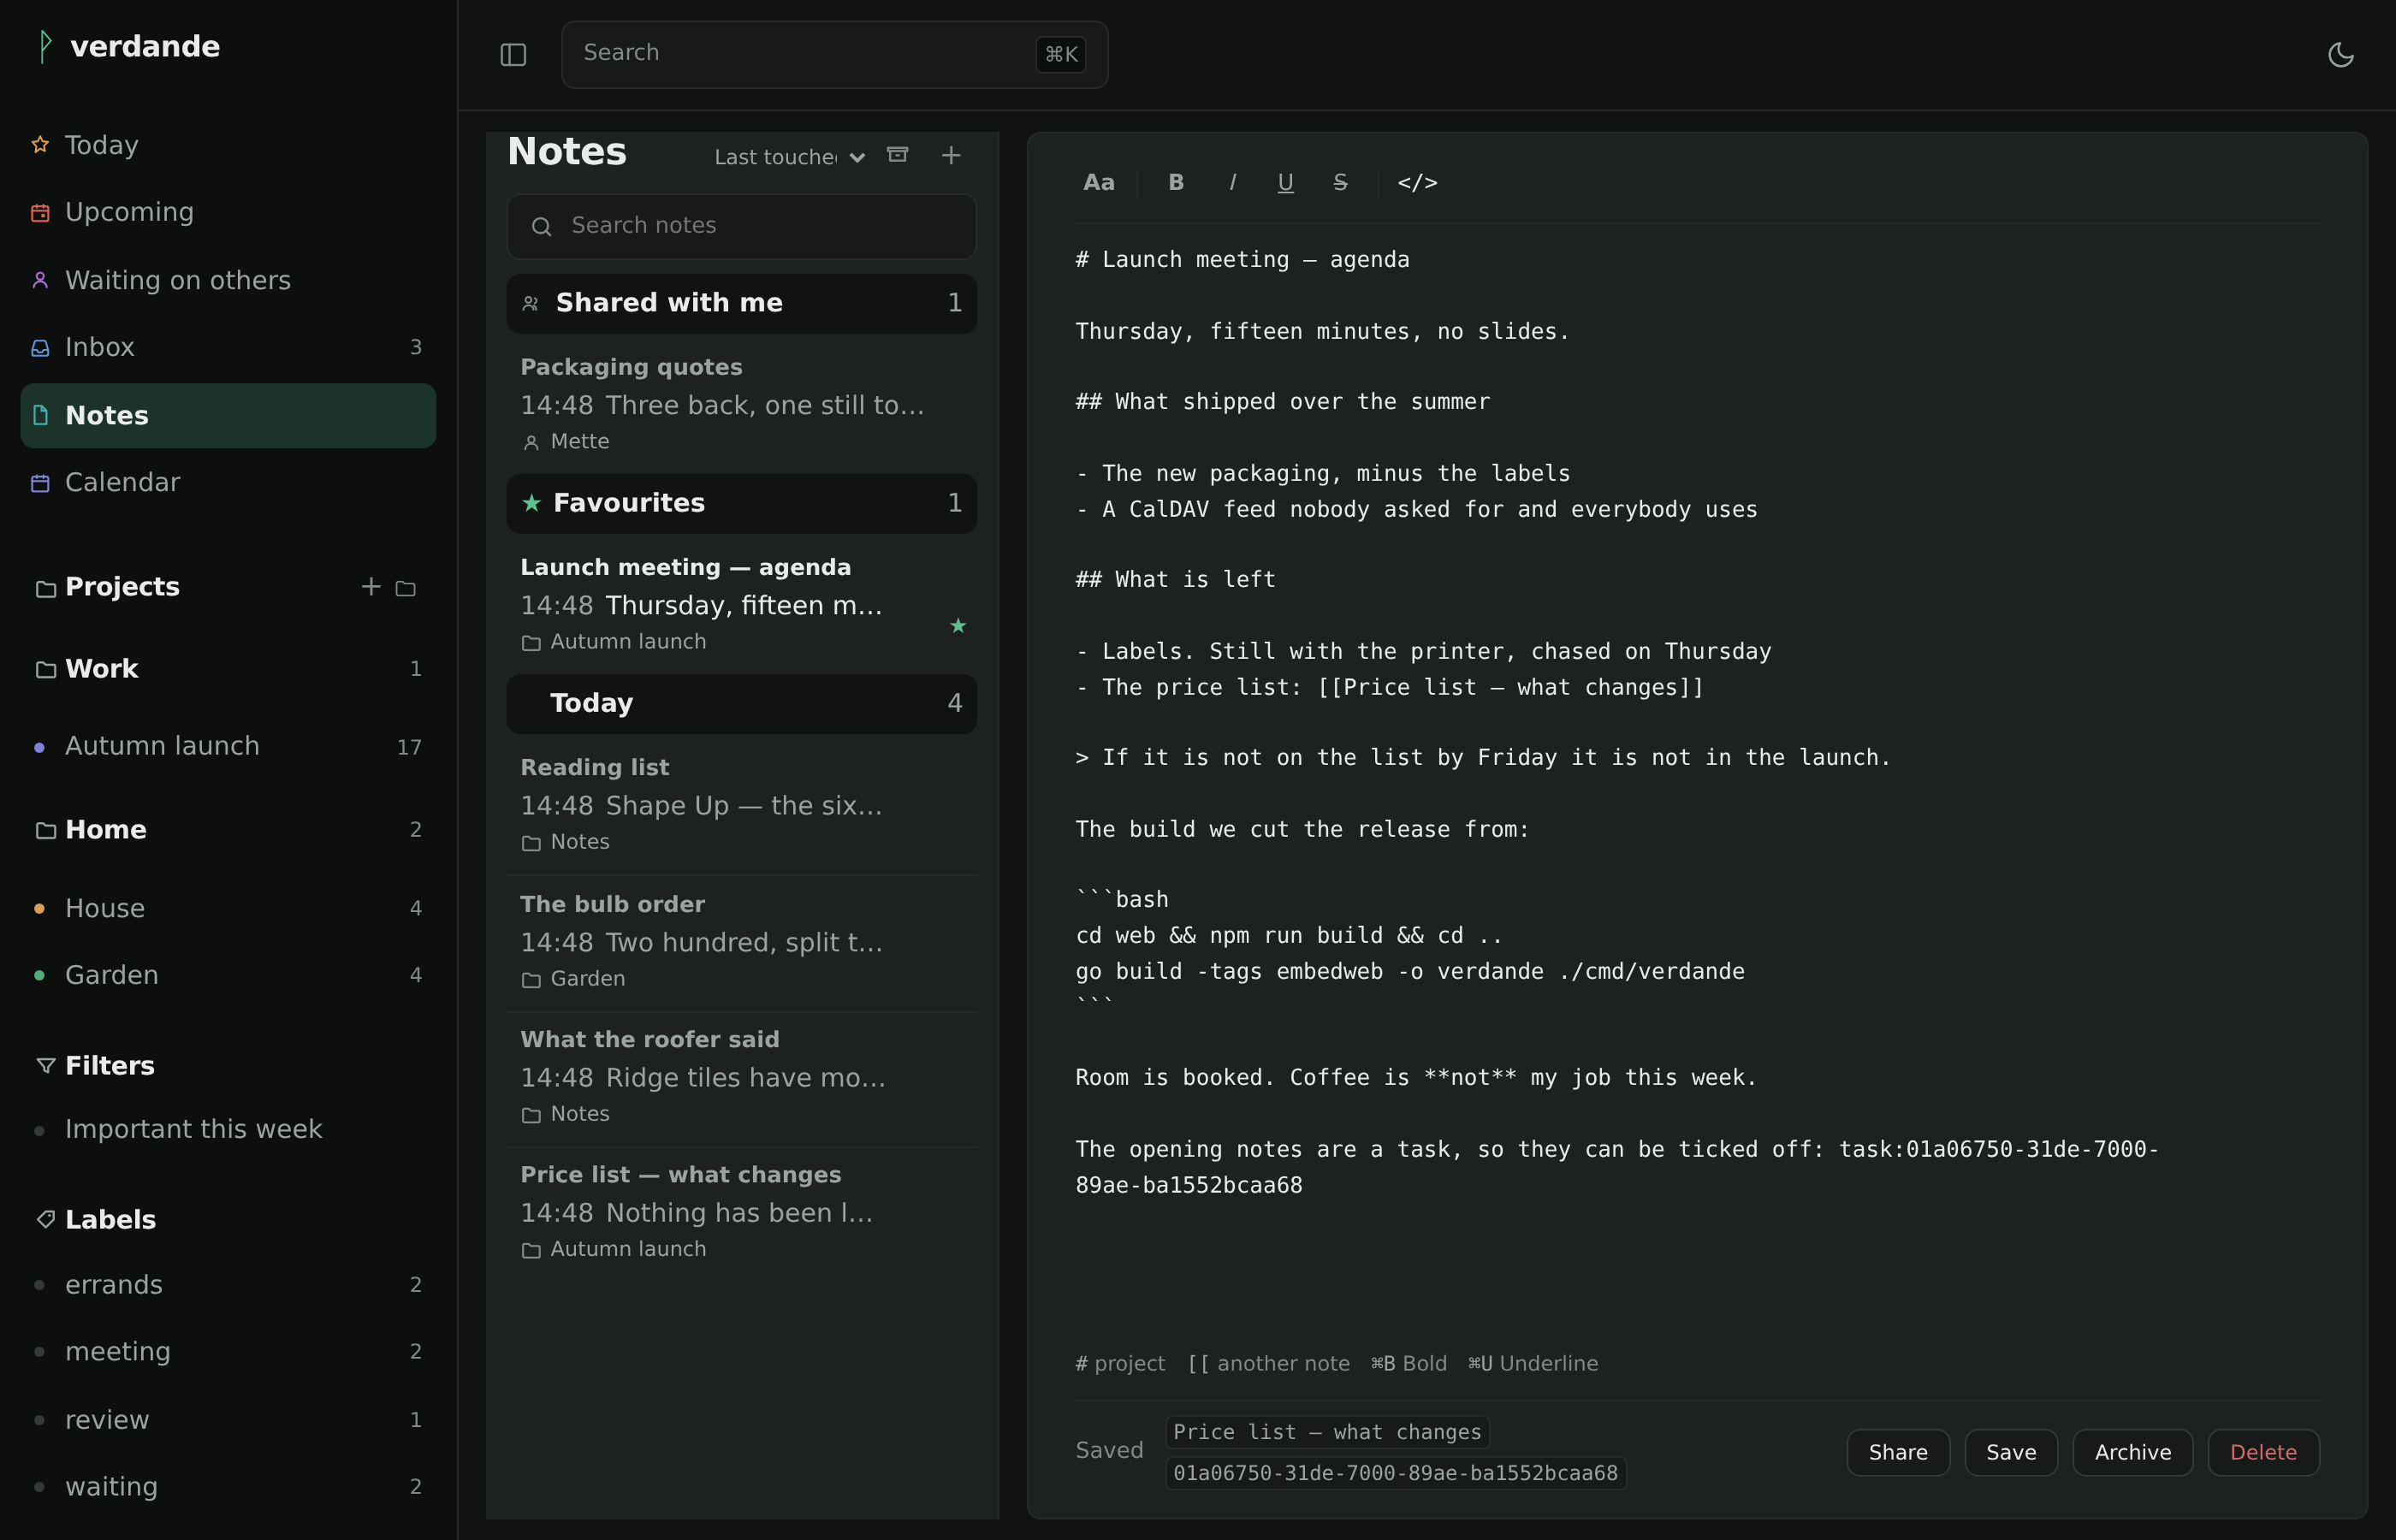Viewport: 2396px width, 1540px height.
Task: Create a new note with plus icon
Action: tap(951, 155)
